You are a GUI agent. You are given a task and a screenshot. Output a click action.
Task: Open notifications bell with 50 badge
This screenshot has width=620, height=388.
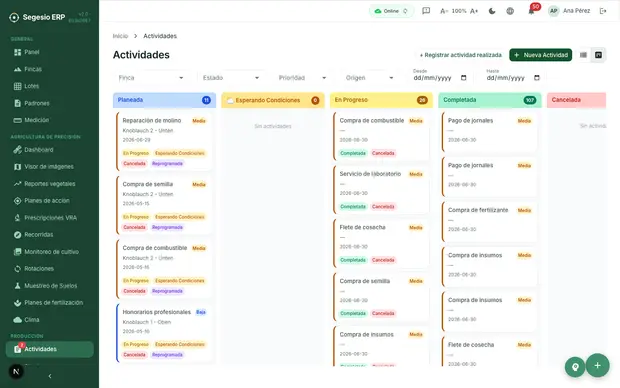pyautogui.click(x=531, y=11)
